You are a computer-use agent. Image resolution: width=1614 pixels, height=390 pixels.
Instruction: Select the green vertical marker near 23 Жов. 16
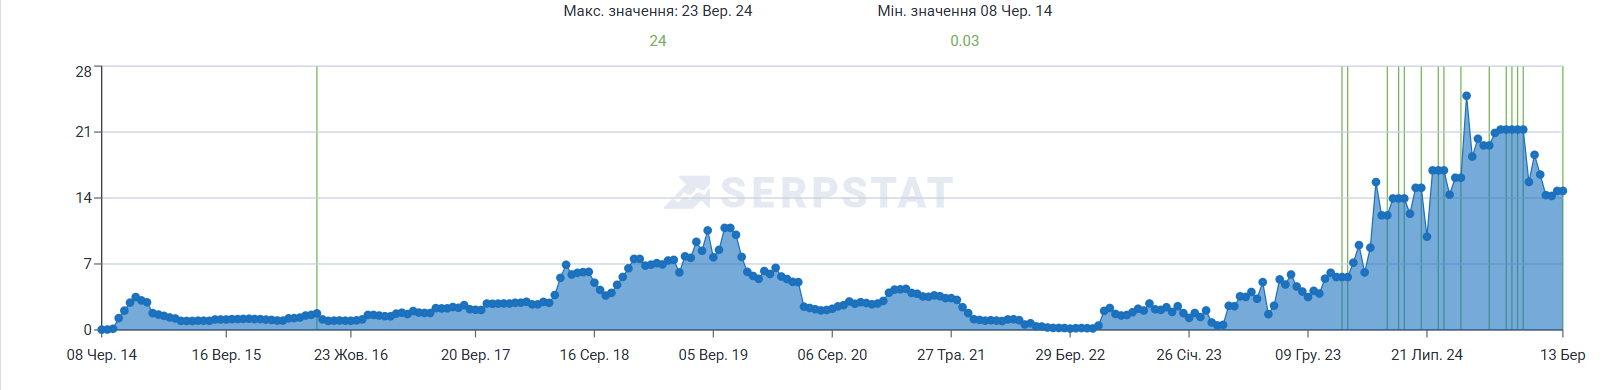point(317,198)
